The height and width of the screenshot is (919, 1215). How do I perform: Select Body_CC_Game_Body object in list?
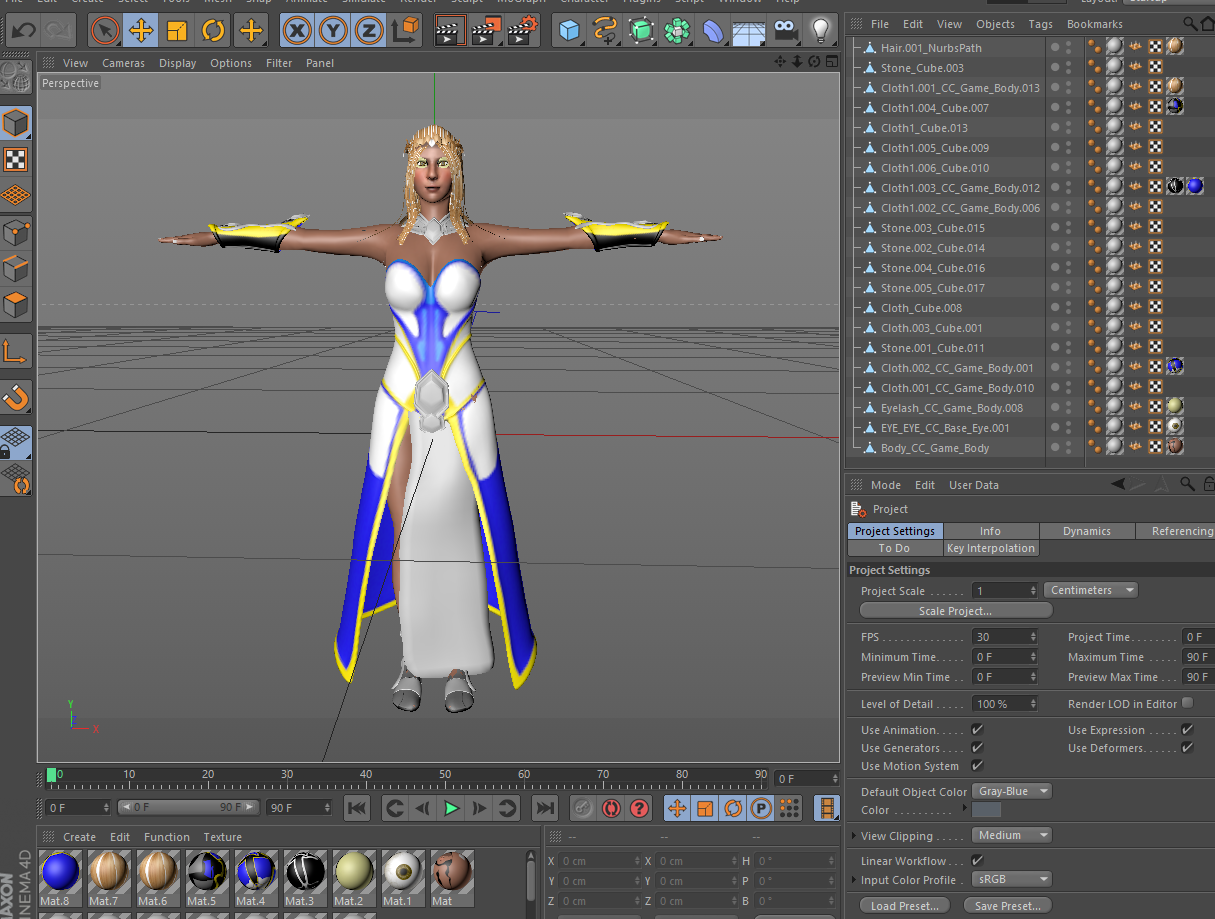[934, 448]
